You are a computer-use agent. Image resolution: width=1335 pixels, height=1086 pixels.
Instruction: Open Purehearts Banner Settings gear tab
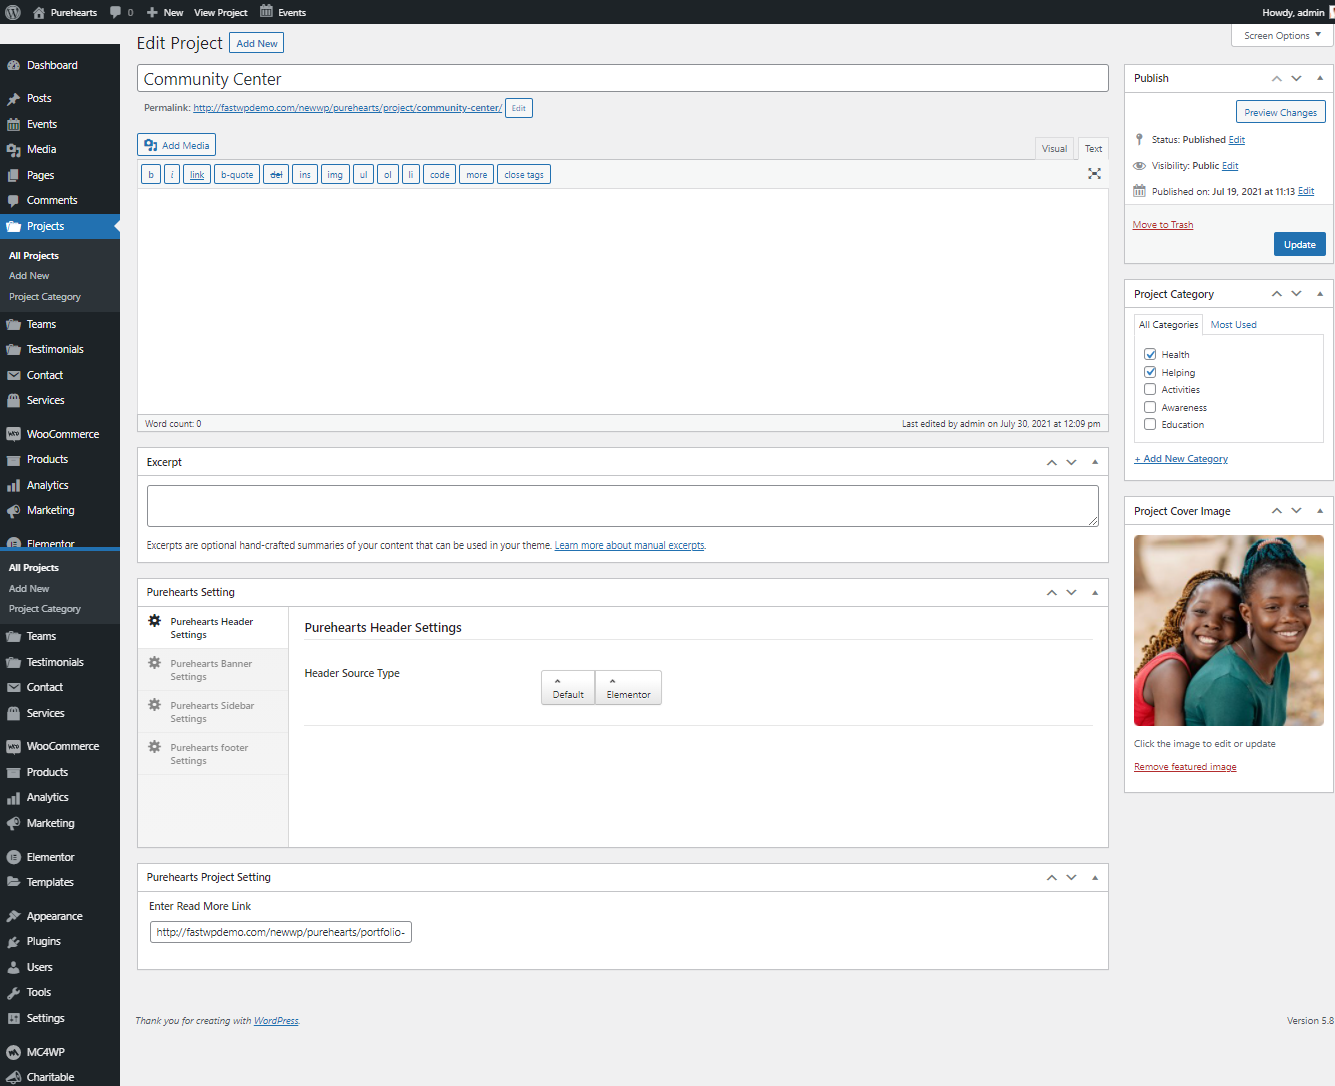(212, 670)
